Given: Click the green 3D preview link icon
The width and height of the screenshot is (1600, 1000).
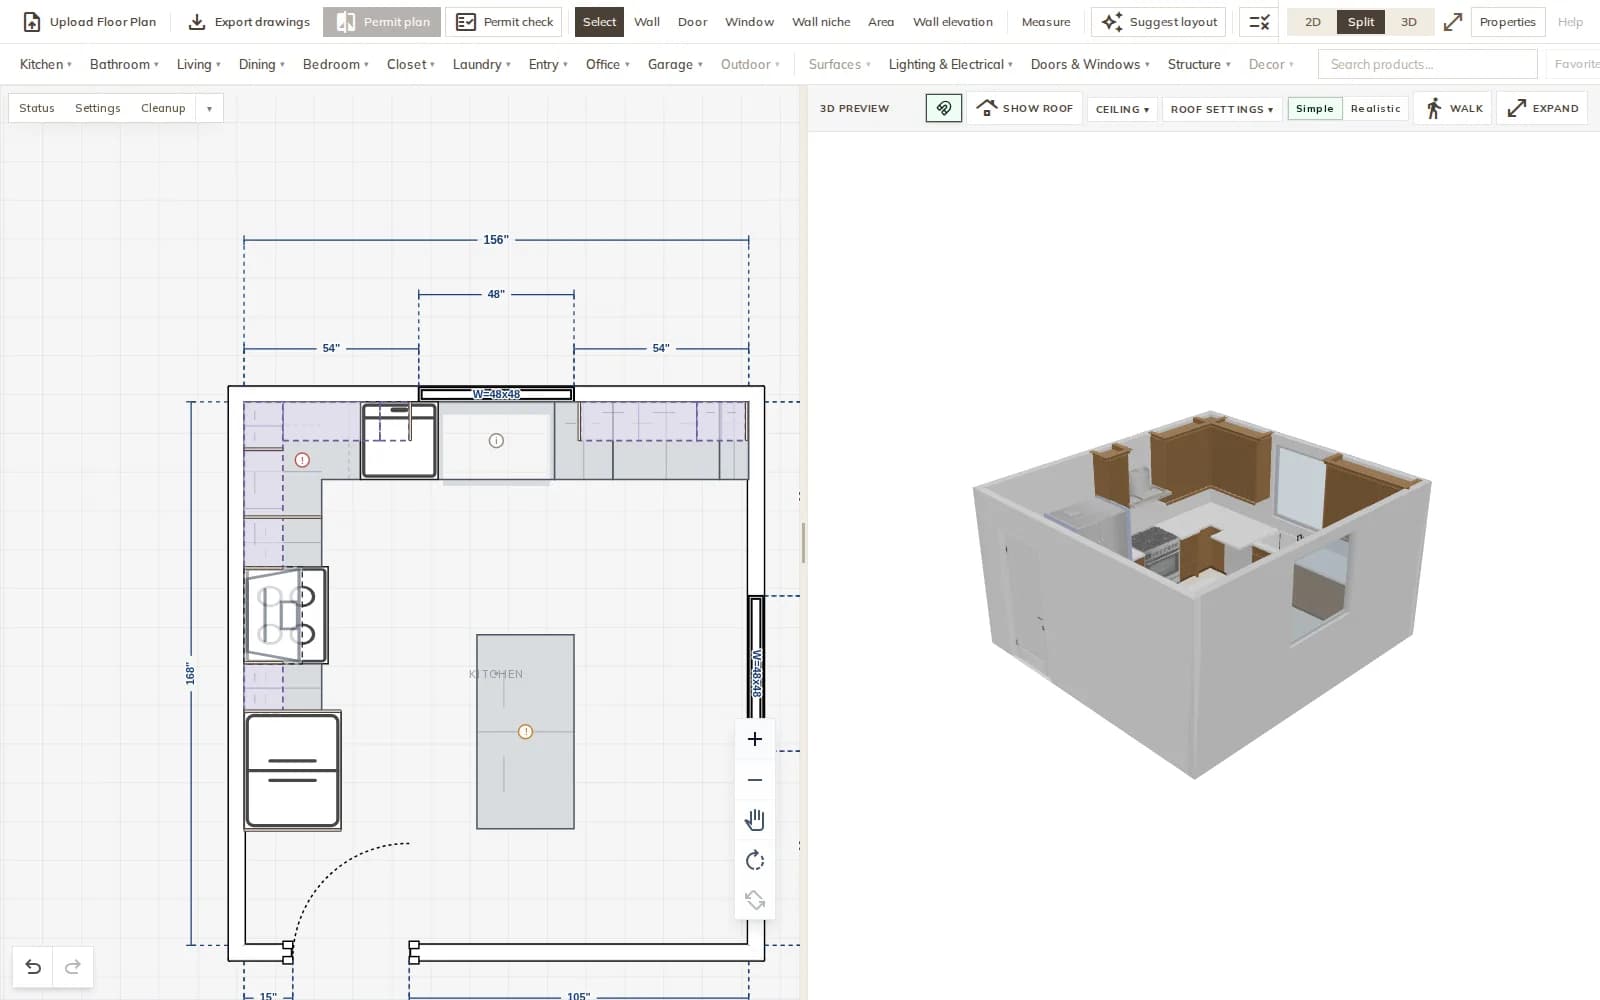Looking at the screenshot, I should pos(944,108).
